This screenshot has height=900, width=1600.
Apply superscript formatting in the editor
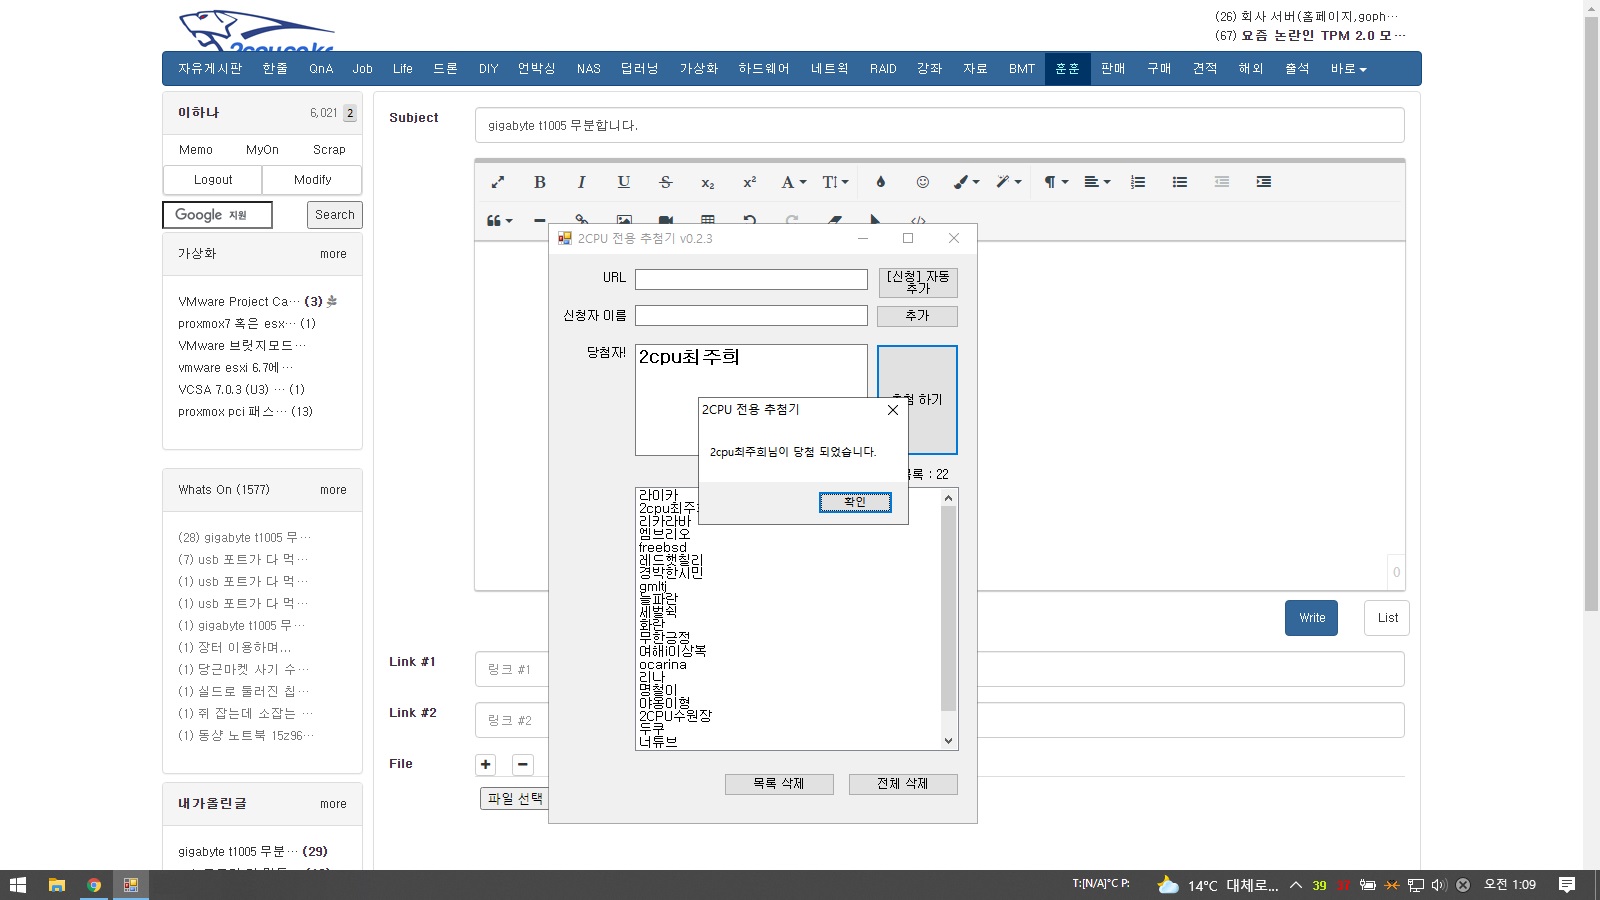[x=750, y=182]
